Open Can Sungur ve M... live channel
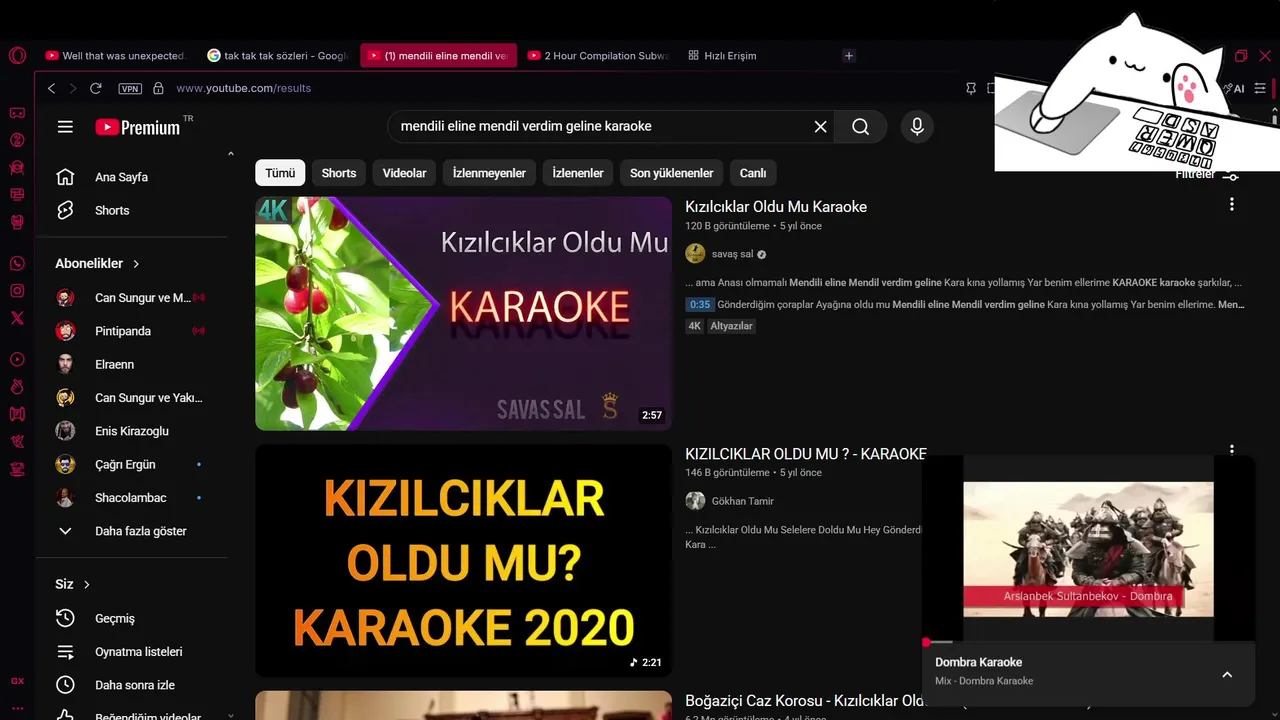 131,298
